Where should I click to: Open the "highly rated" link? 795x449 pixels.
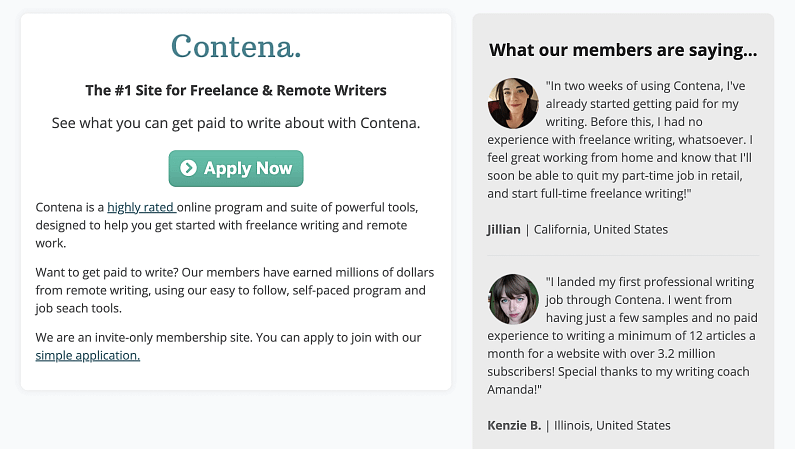click(141, 207)
